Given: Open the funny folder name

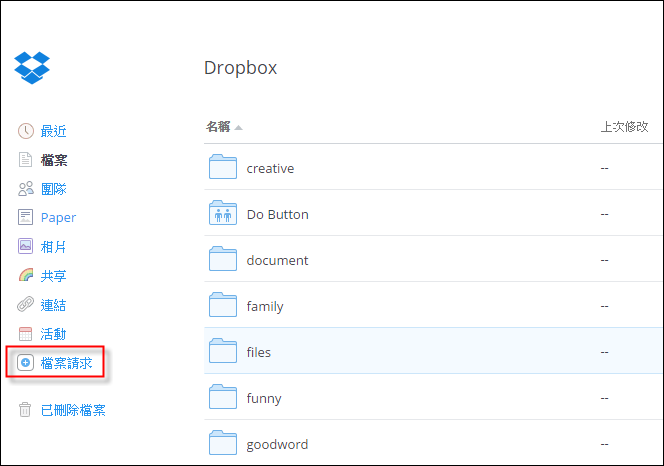Looking at the screenshot, I should [264, 398].
